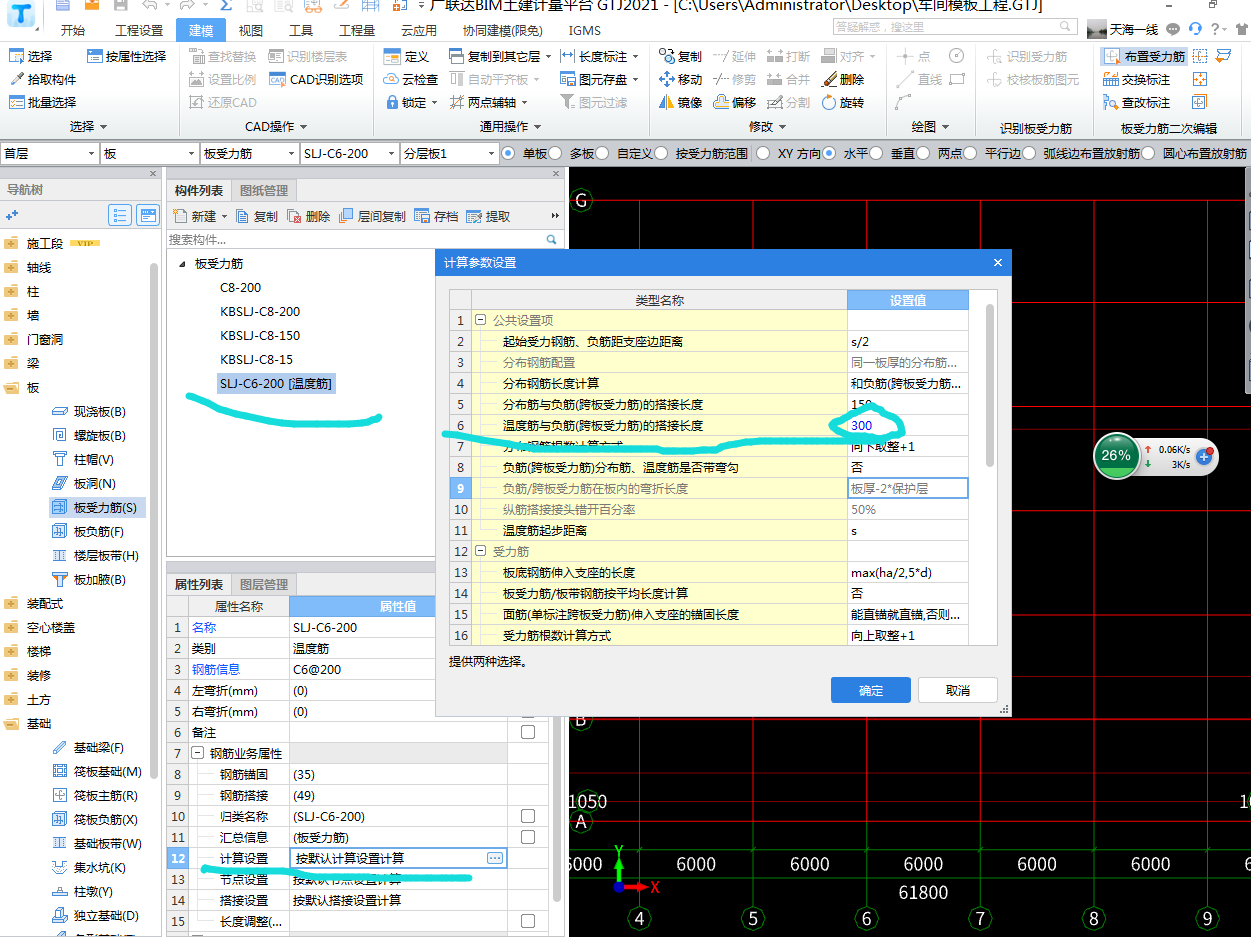Switch to 图层管理 tab
The width and height of the screenshot is (1251, 937).
pyautogui.click(x=264, y=585)
